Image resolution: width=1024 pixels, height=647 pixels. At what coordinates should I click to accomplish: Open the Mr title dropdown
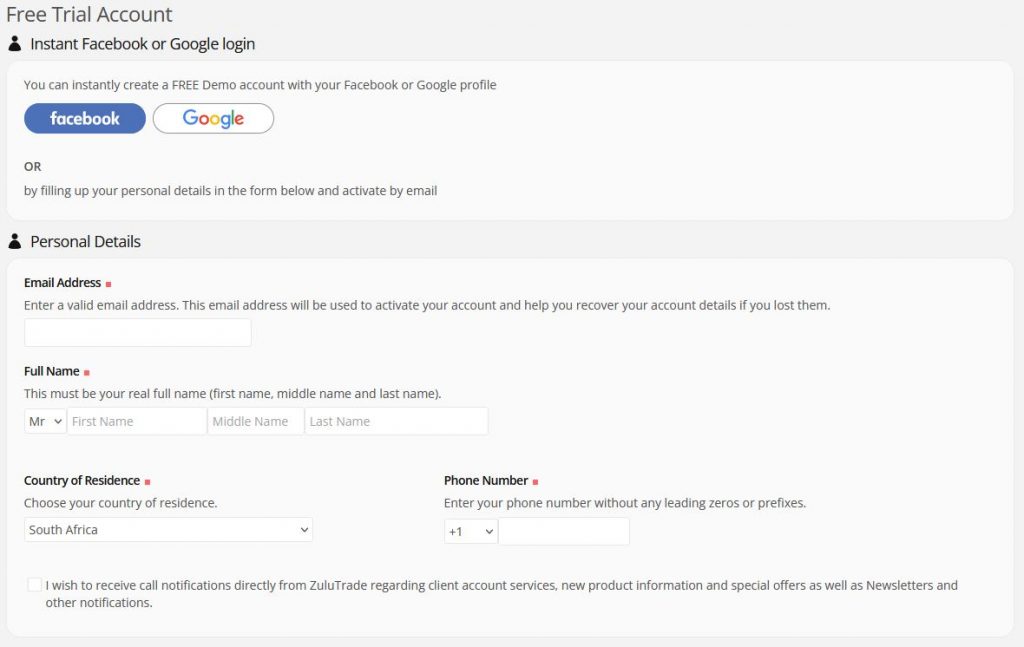click(45, 421)
